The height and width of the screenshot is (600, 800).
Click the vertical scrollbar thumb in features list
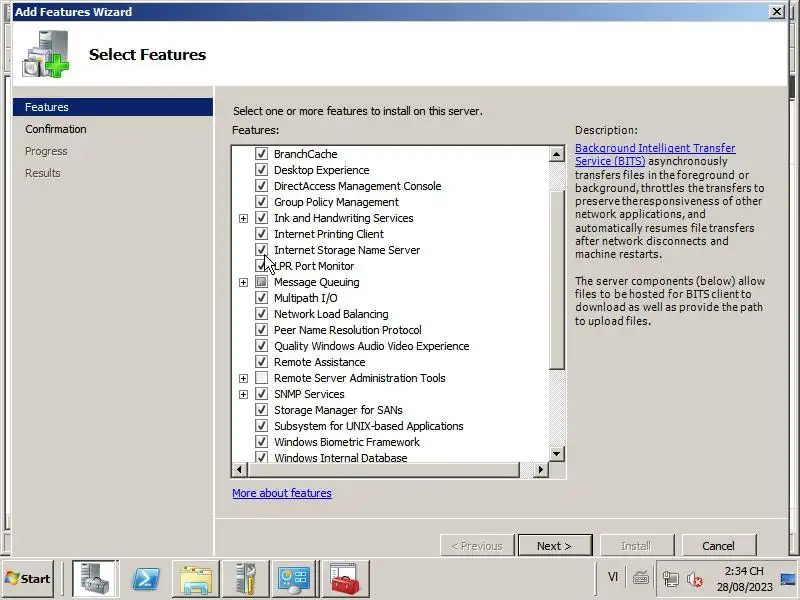pyautogui.click(x=557, y=280)
